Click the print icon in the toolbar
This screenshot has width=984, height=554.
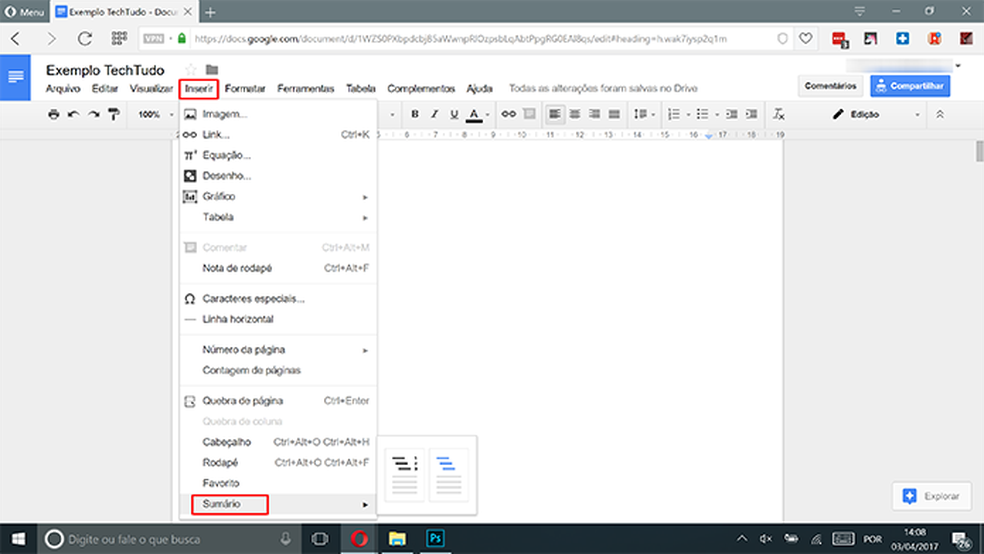(54, 114)
